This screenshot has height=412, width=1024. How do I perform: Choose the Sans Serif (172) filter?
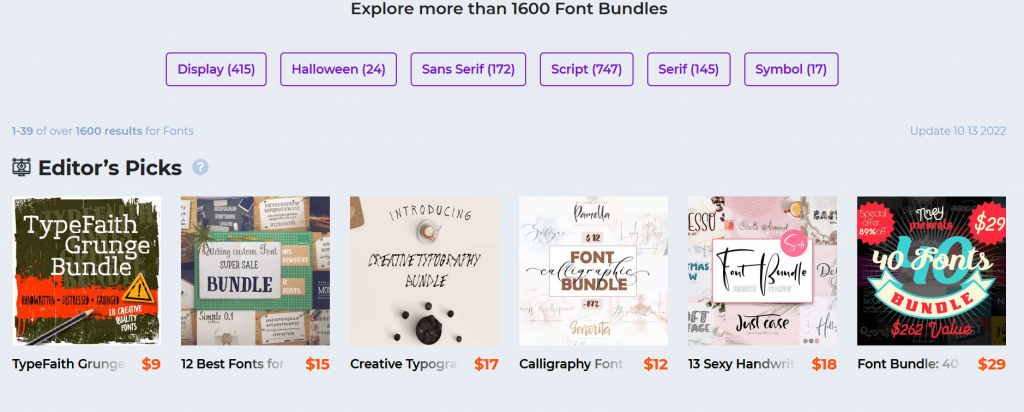pyautogui.click(x=468, y=69)
